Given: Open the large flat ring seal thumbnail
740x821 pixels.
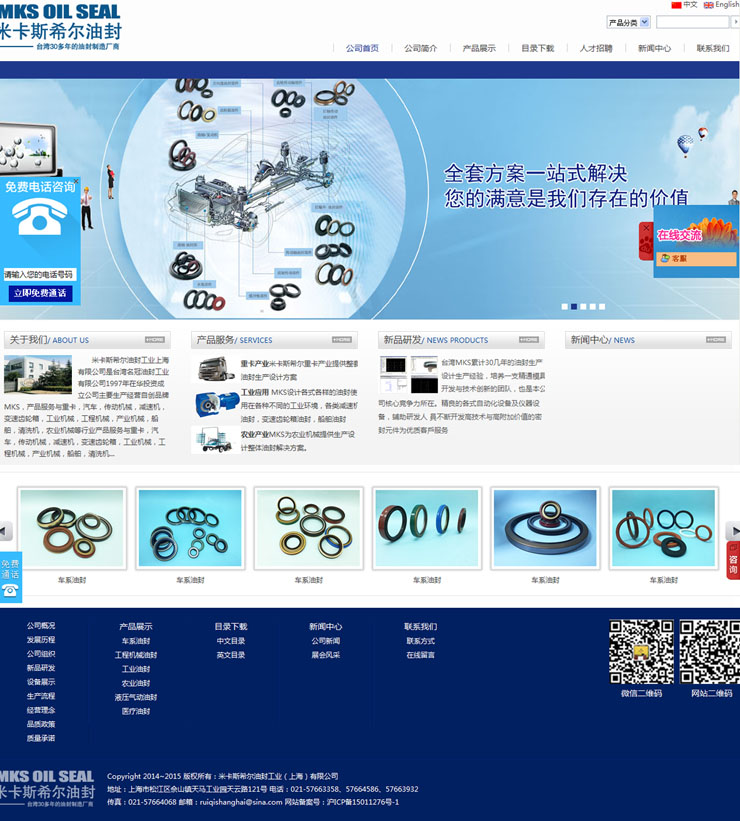Looking at the screenshot, I should click(545, 528).
